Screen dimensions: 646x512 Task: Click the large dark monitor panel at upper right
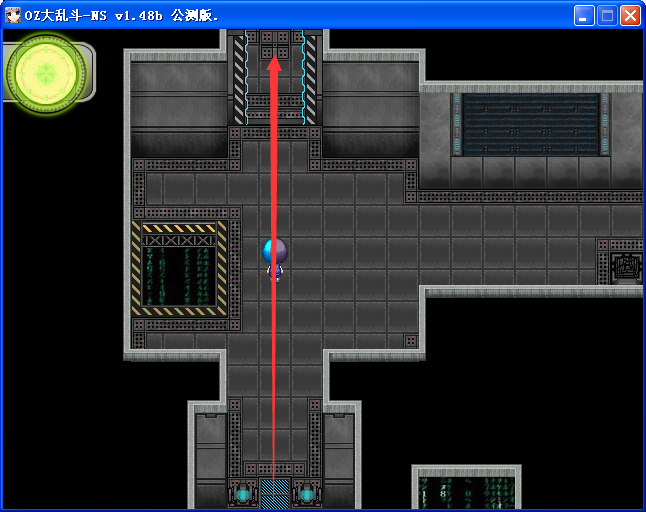point(531,124)
